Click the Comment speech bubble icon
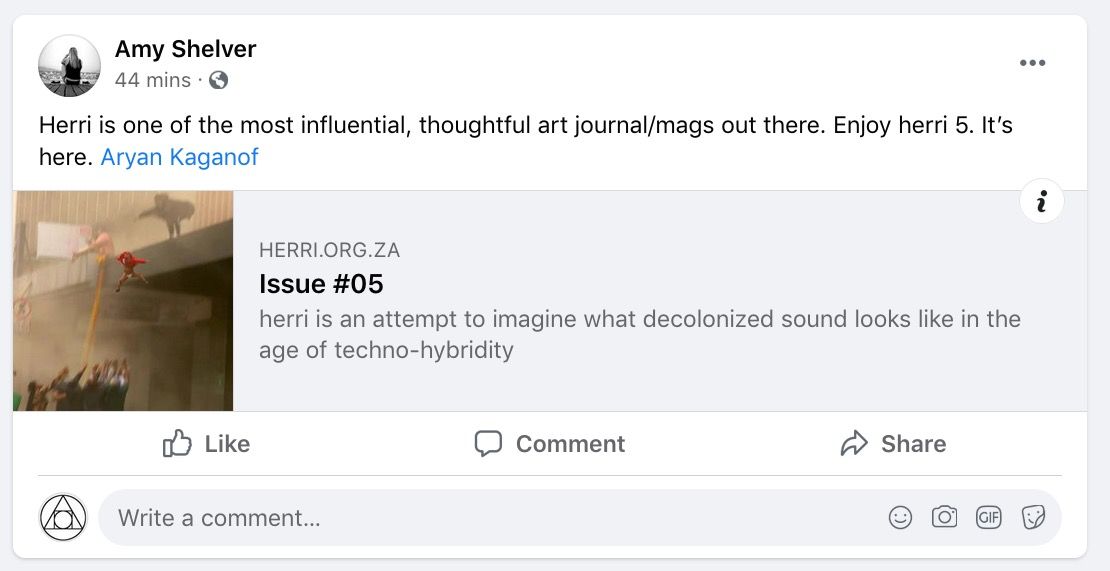1110x571 pixels. [x=488, y=444]
